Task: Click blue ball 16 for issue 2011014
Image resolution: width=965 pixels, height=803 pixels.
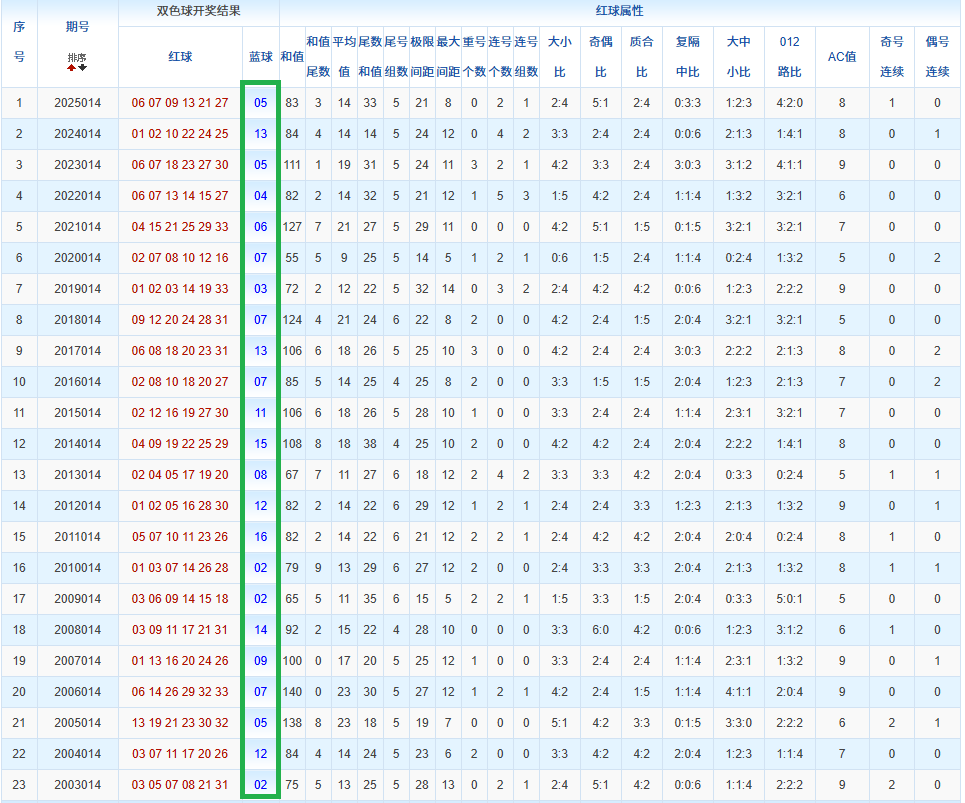Action: click(x=260, y=537)
